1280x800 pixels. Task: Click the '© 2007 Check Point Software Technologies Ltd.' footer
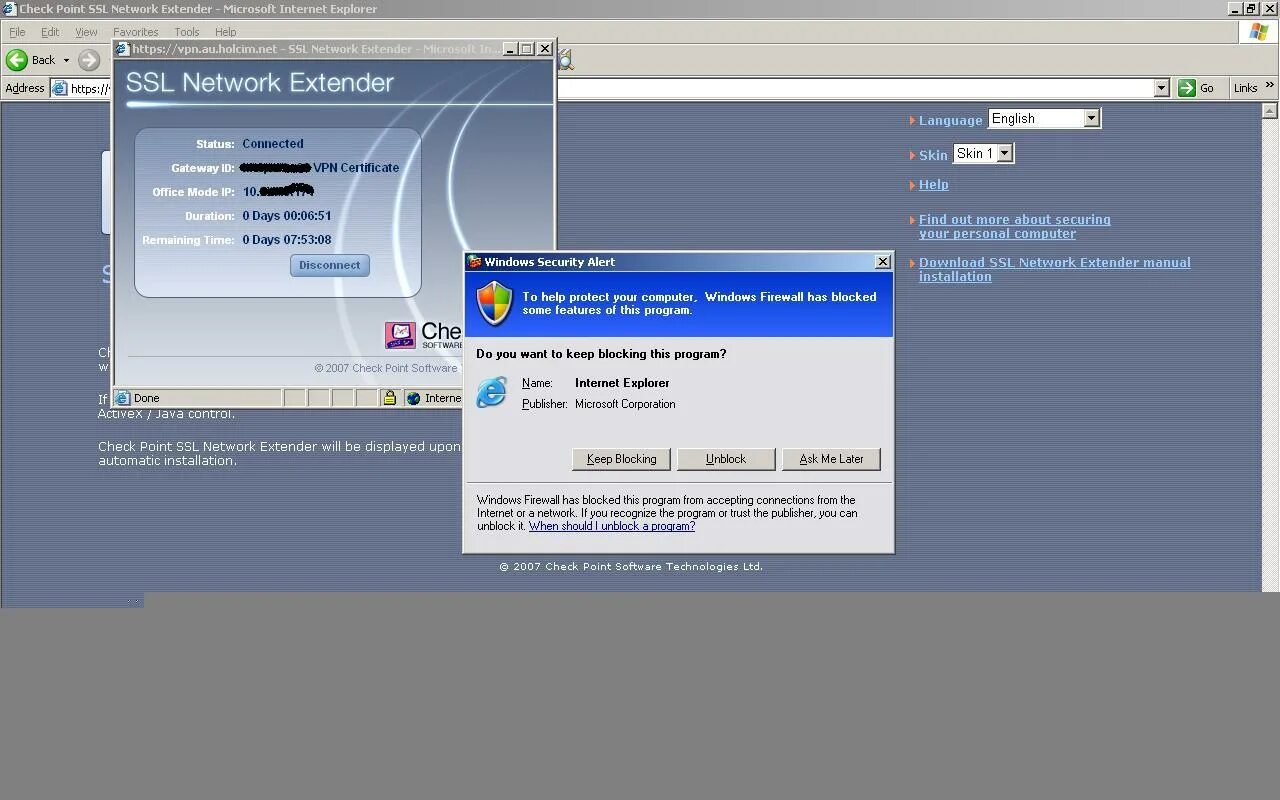[631, 566]
